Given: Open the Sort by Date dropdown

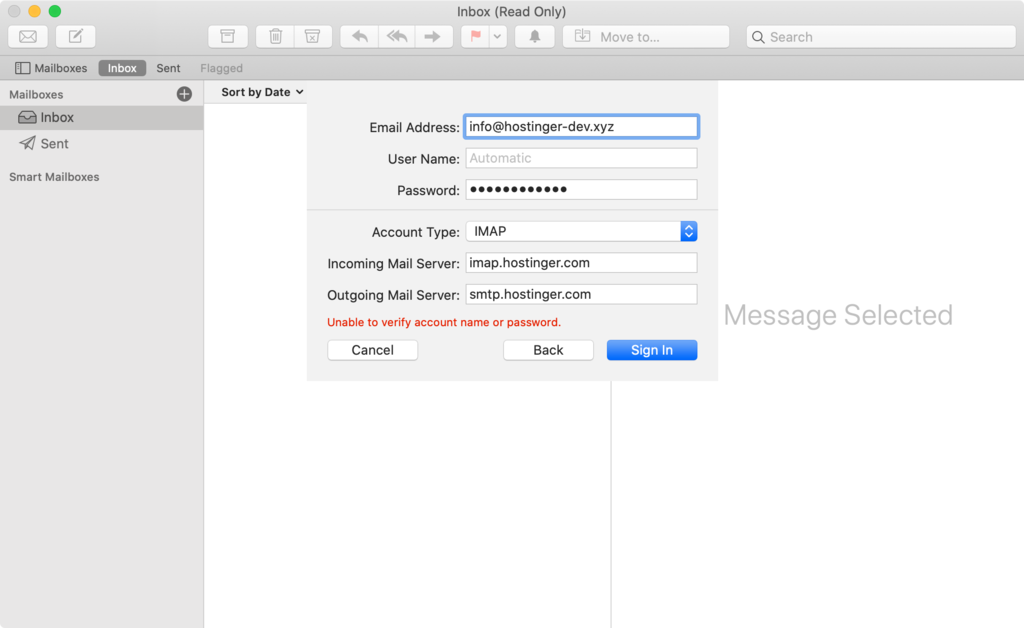Looking at the screenshot, I should click(258, 91).
